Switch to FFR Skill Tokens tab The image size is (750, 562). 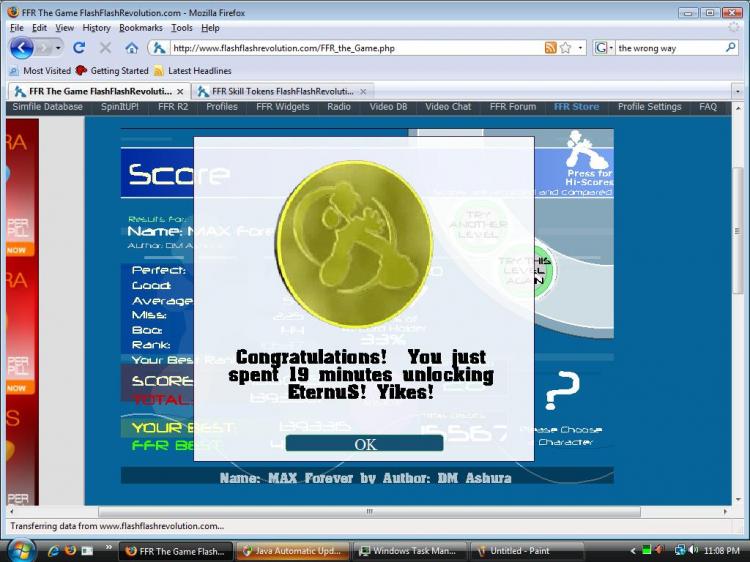282,91
